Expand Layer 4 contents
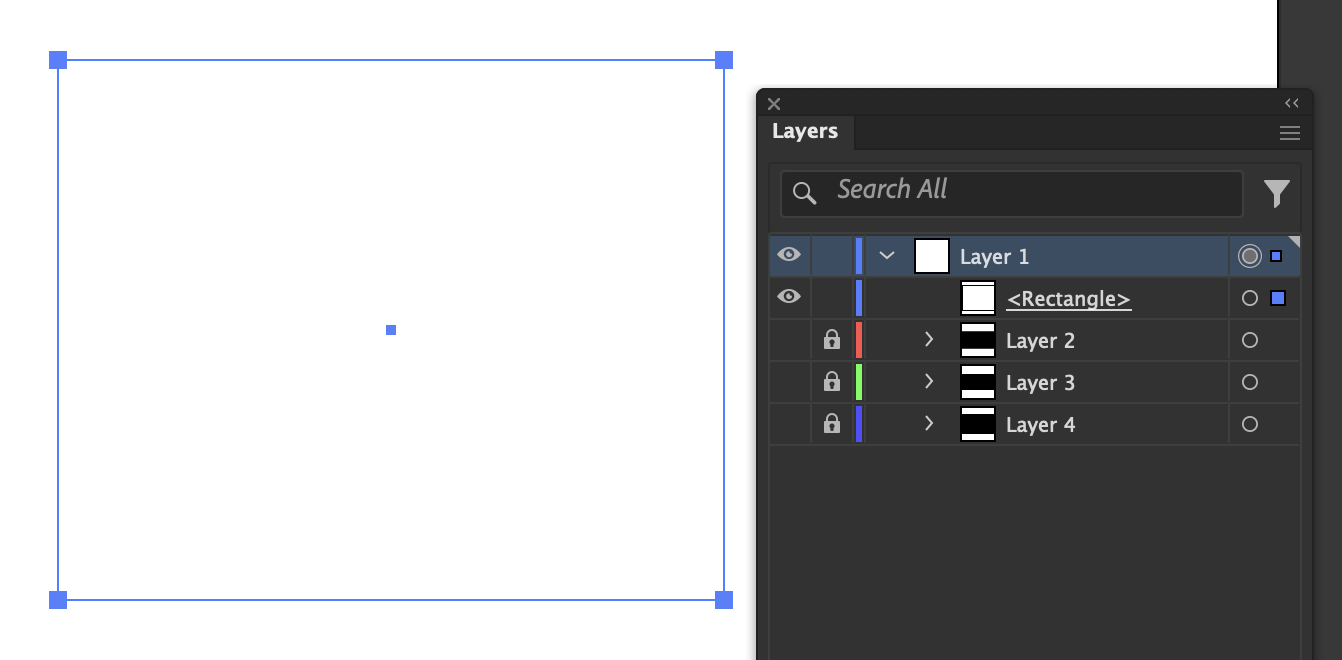Image resolution: width=1342 pixels, height=660 pixels. (x=928, y=424)
